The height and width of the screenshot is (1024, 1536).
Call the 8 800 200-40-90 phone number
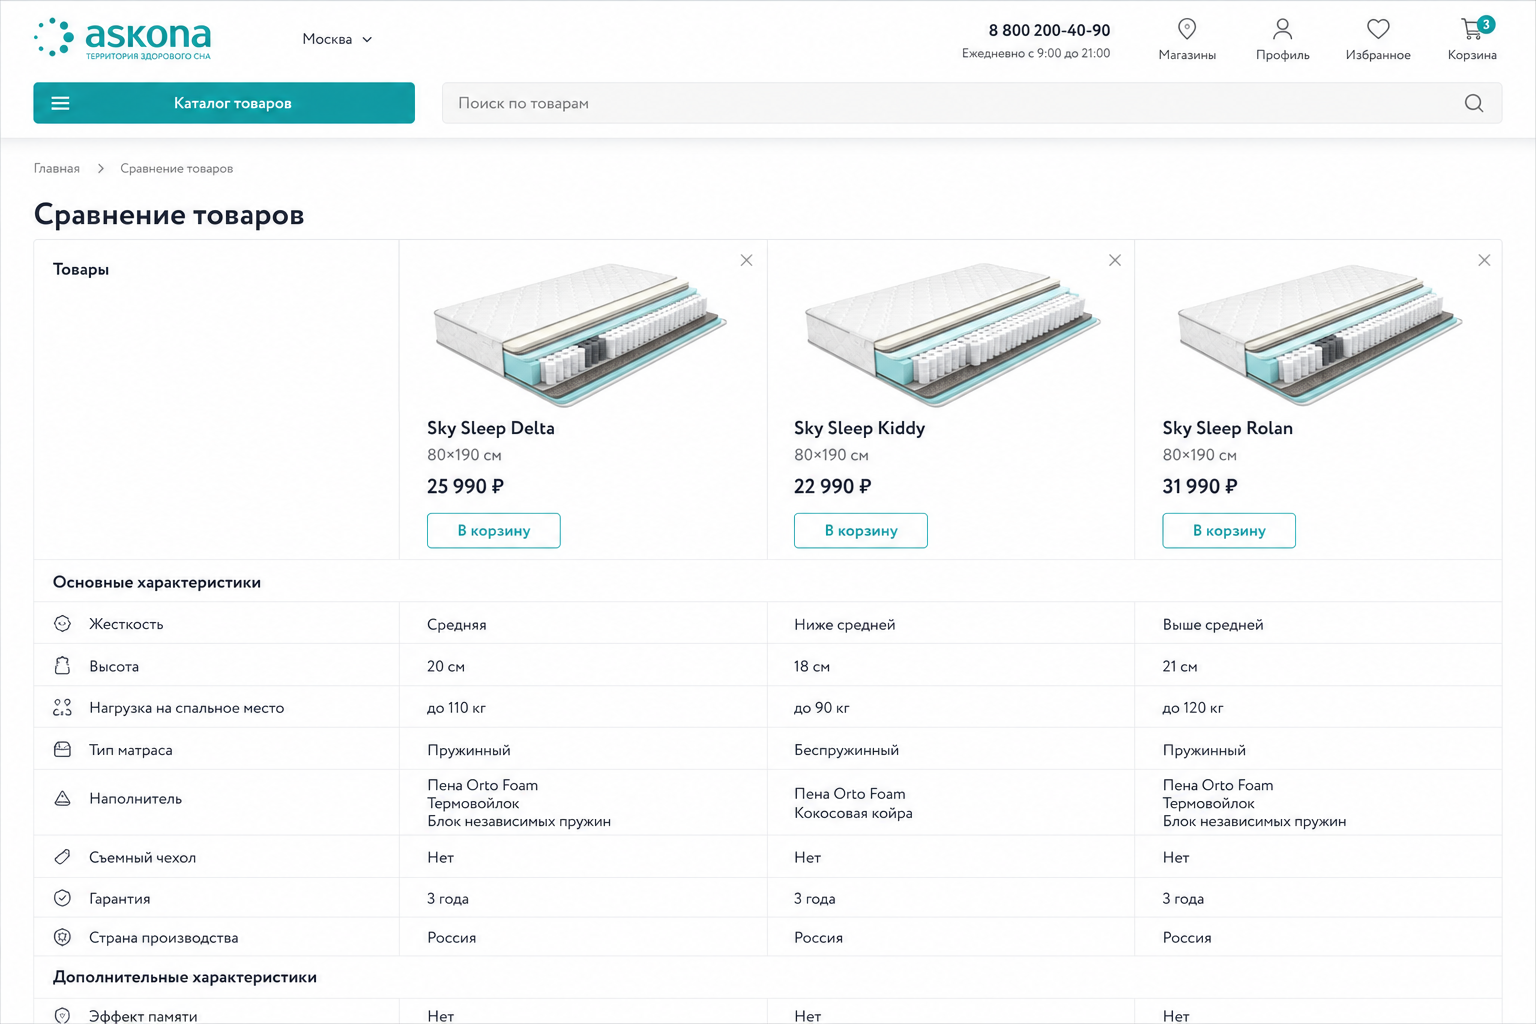coord(1049,30)
